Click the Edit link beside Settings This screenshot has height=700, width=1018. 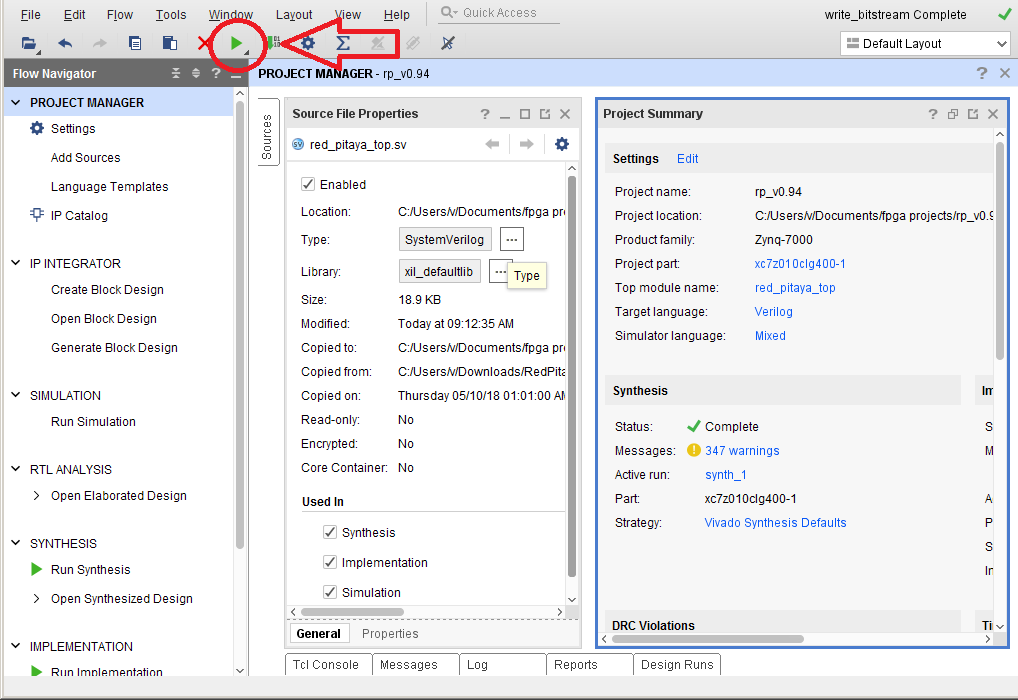(688, 158)
